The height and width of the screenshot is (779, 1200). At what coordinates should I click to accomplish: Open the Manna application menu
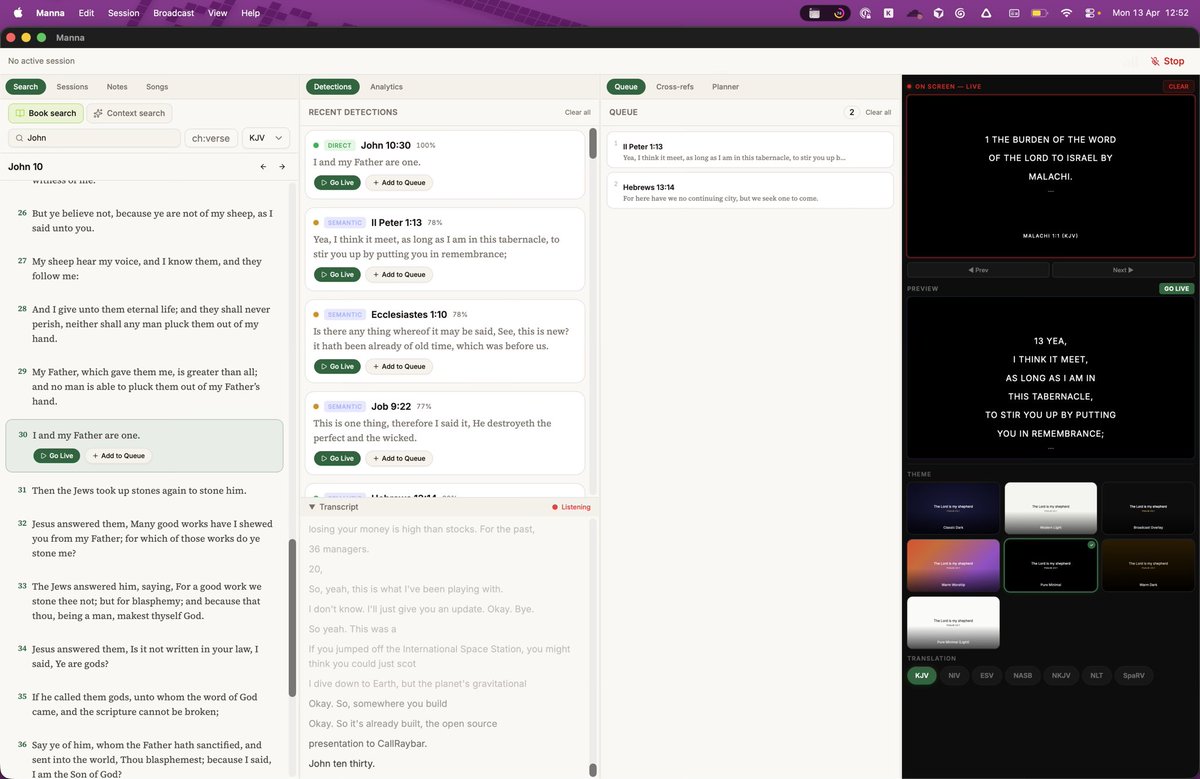50,13
